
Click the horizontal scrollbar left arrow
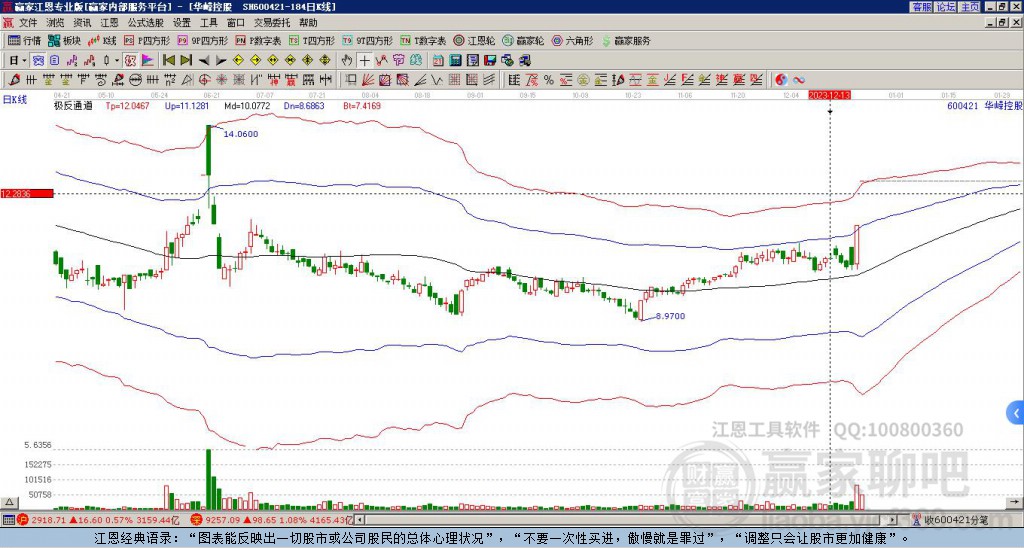359,520
